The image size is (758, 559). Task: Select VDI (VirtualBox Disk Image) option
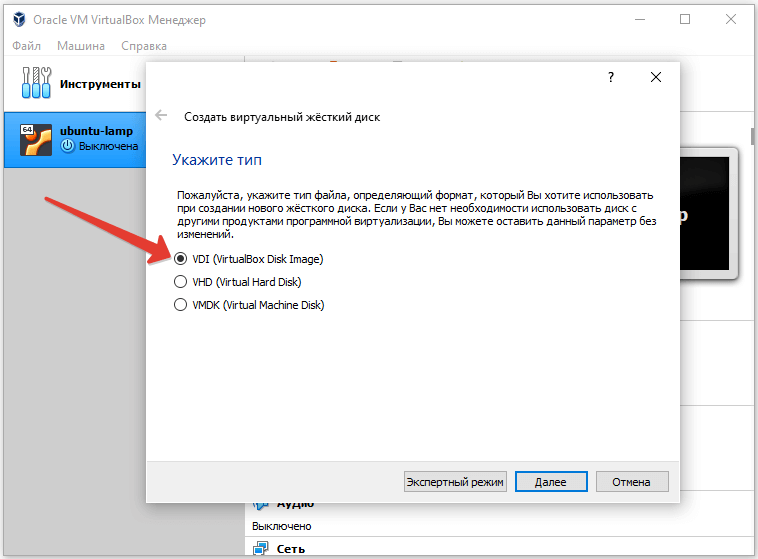pos(181,259)
